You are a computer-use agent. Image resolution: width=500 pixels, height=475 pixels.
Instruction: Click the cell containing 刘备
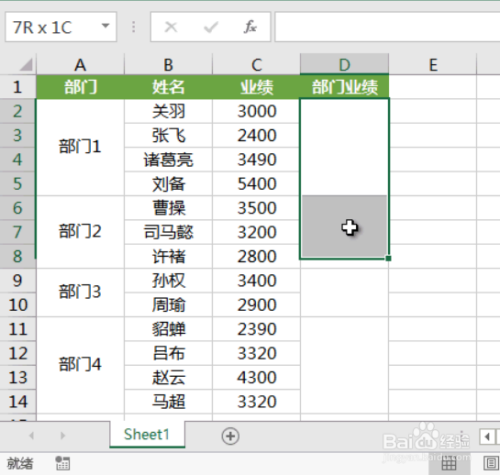(168, 184)
